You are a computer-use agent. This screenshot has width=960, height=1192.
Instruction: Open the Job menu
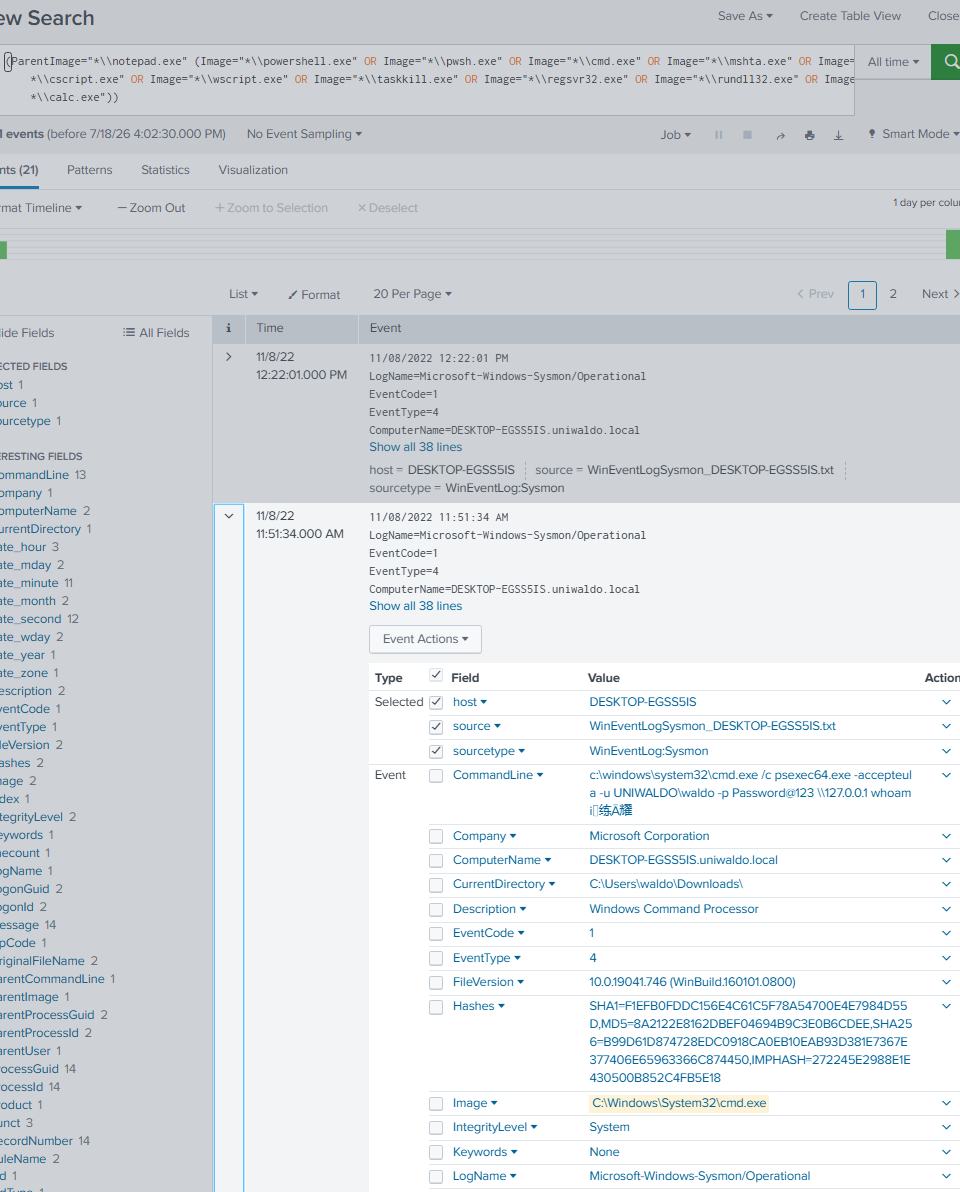pos(676,135)
